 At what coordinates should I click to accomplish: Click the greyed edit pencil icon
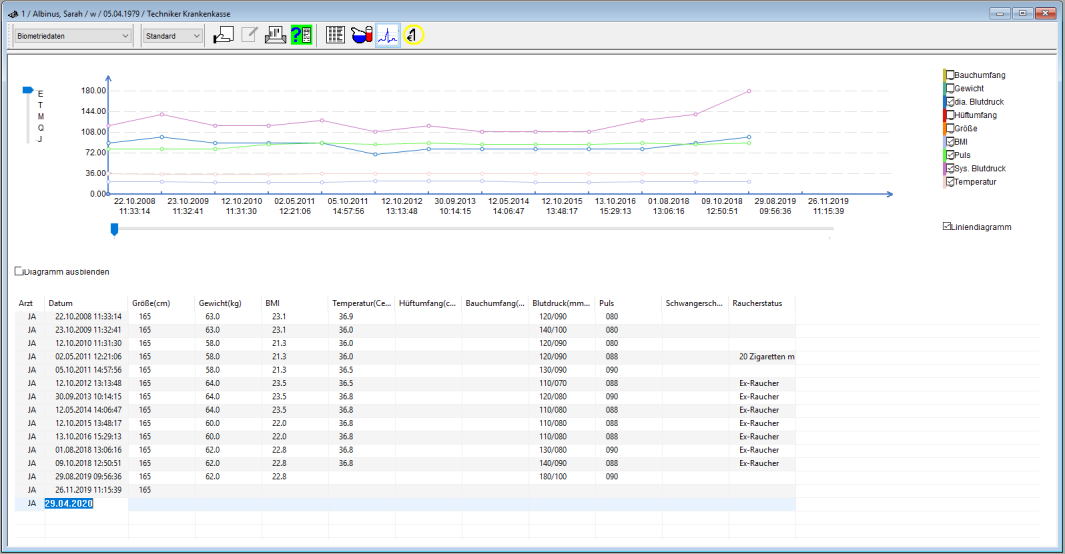(249, 35)
